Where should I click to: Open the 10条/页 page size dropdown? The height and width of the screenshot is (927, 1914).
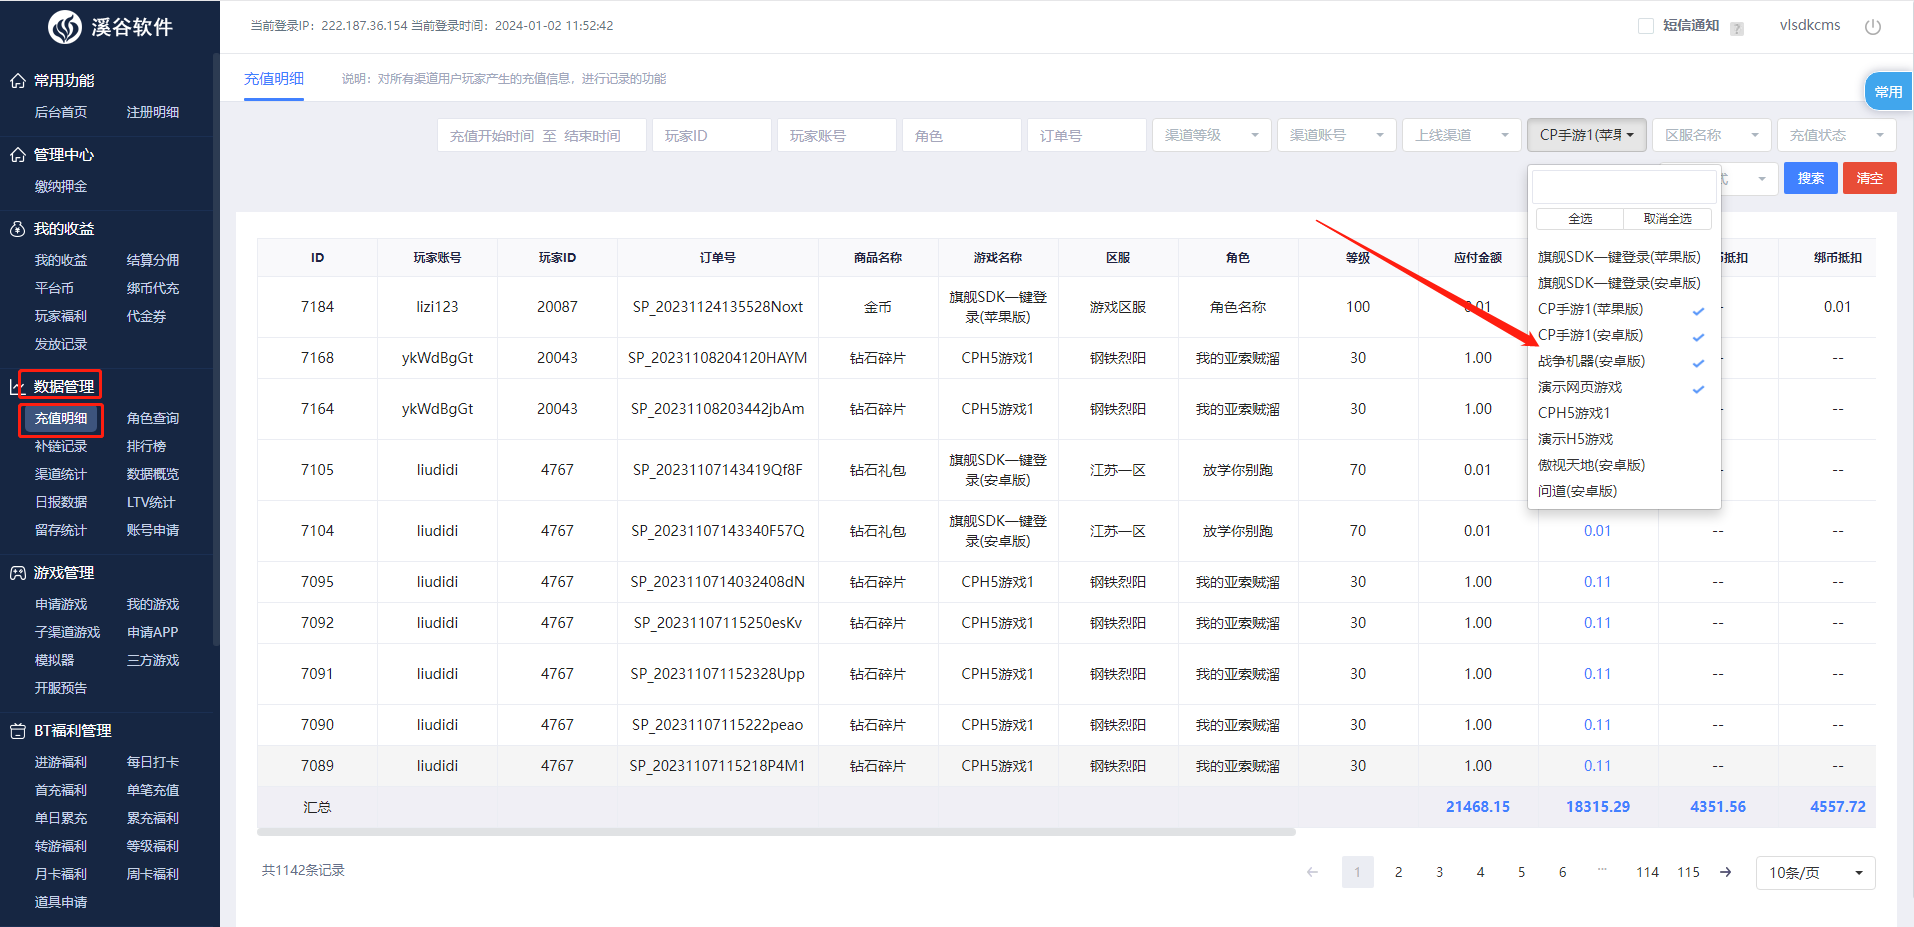point(1816,873)
